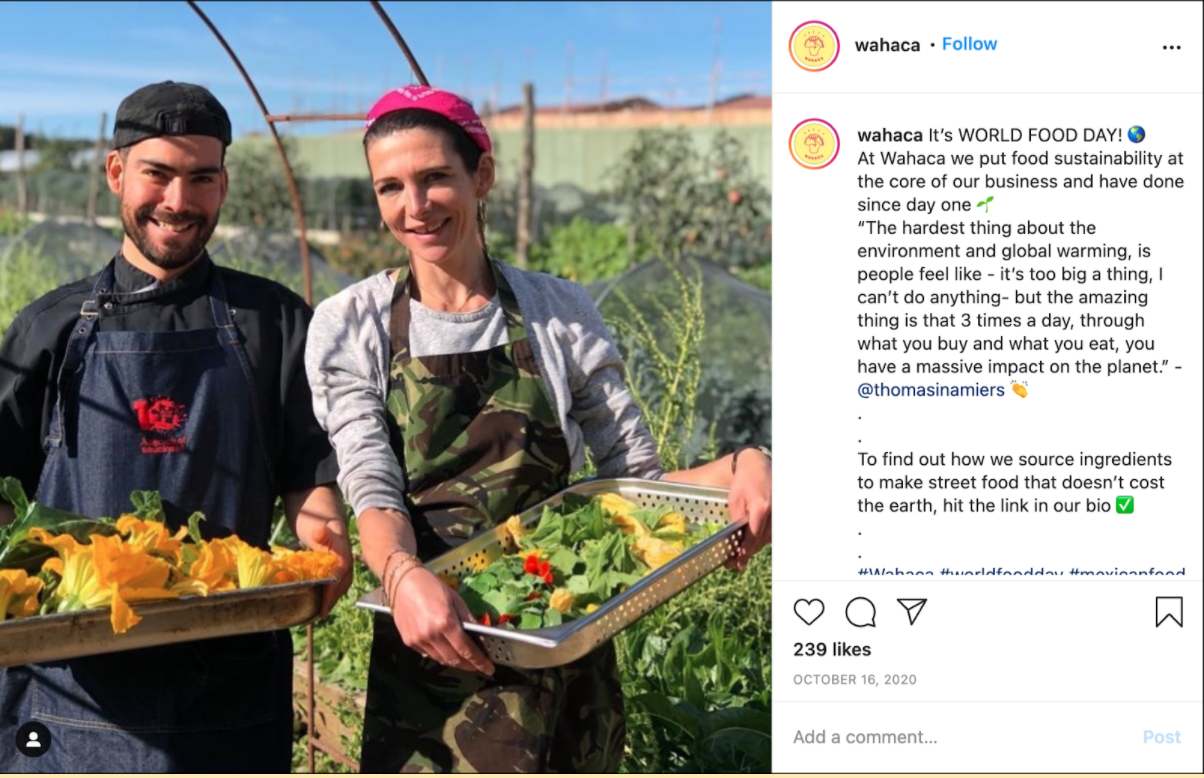Show tagged people icon on the photo

[33, 740]
